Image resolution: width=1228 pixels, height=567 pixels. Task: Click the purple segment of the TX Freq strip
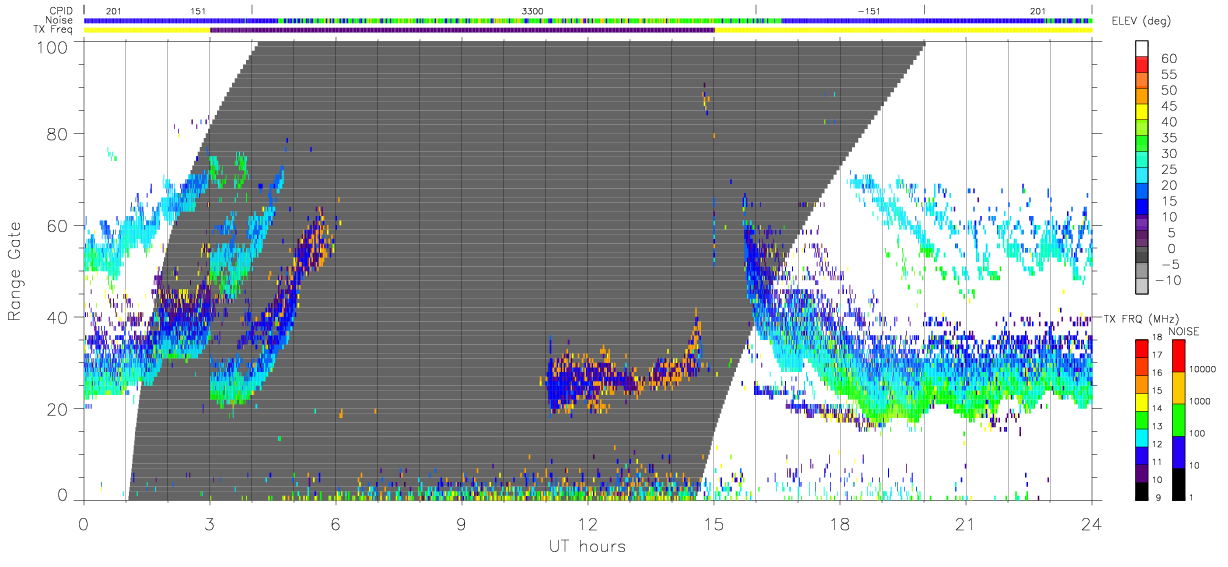(x=462, y=30)
